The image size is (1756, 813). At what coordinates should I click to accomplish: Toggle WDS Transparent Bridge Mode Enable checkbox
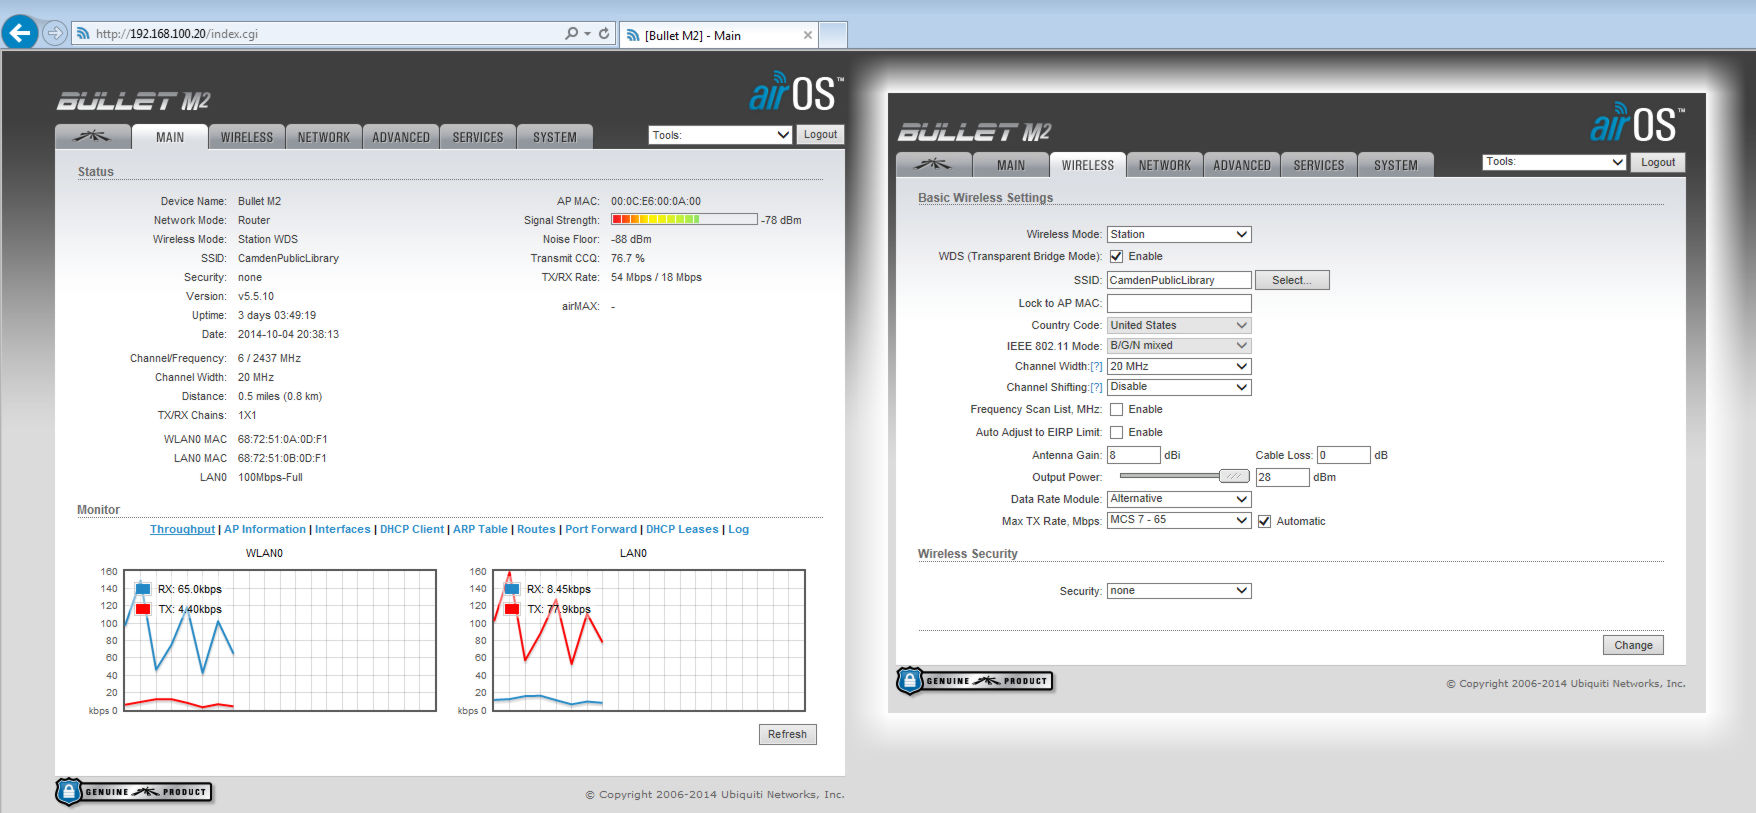[x=1116, y=256]
